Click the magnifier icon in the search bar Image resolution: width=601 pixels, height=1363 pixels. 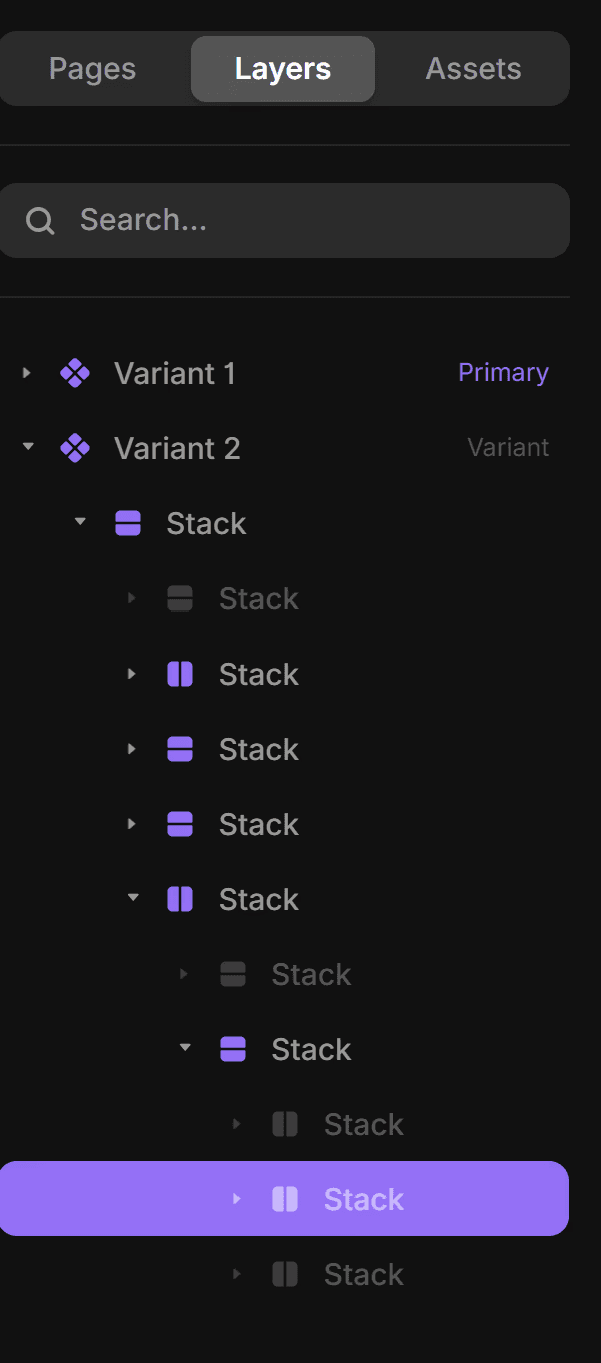point(40,220)
